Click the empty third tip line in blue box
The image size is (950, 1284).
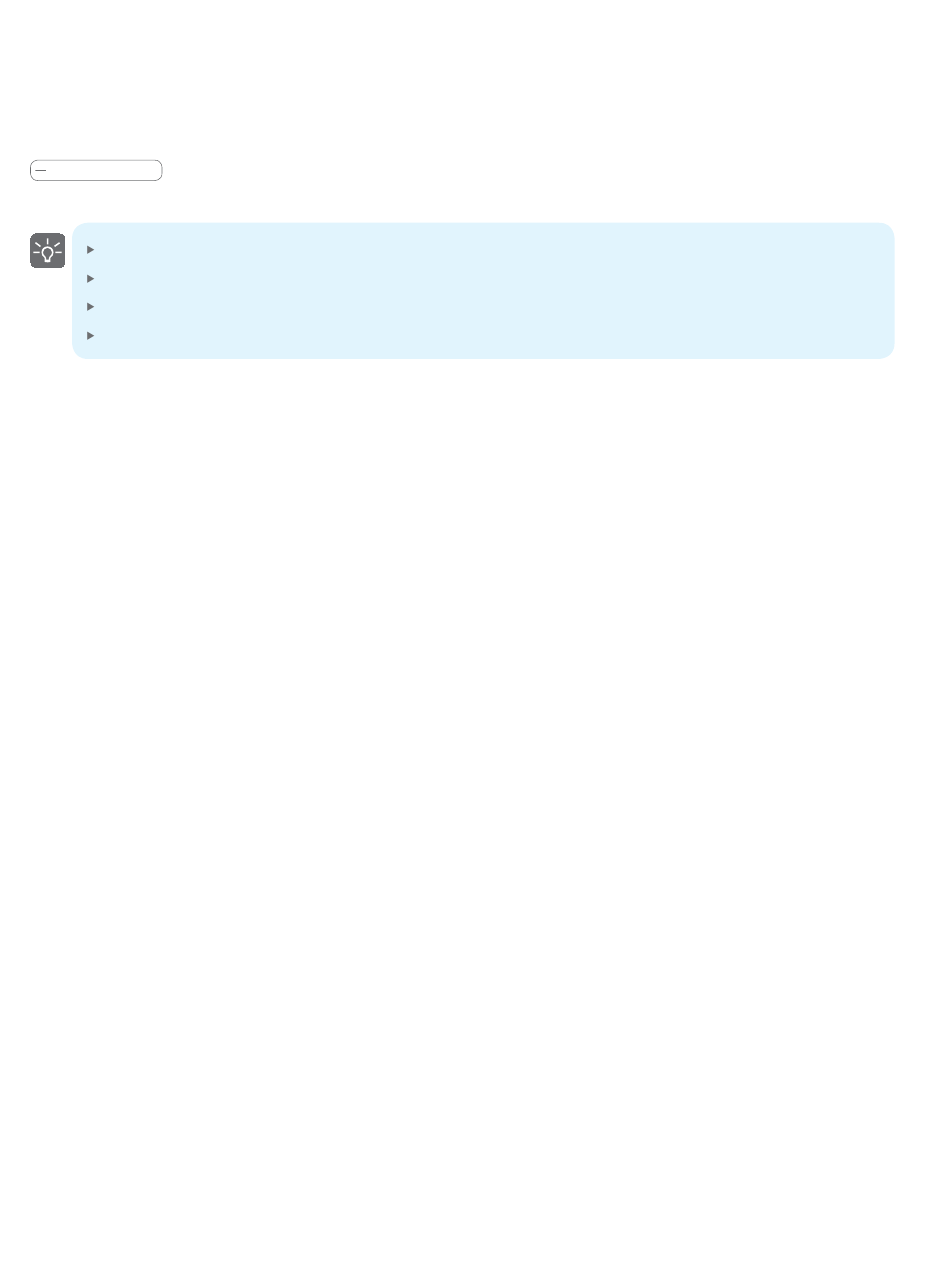pyautogui.click(x=490, y=306)
